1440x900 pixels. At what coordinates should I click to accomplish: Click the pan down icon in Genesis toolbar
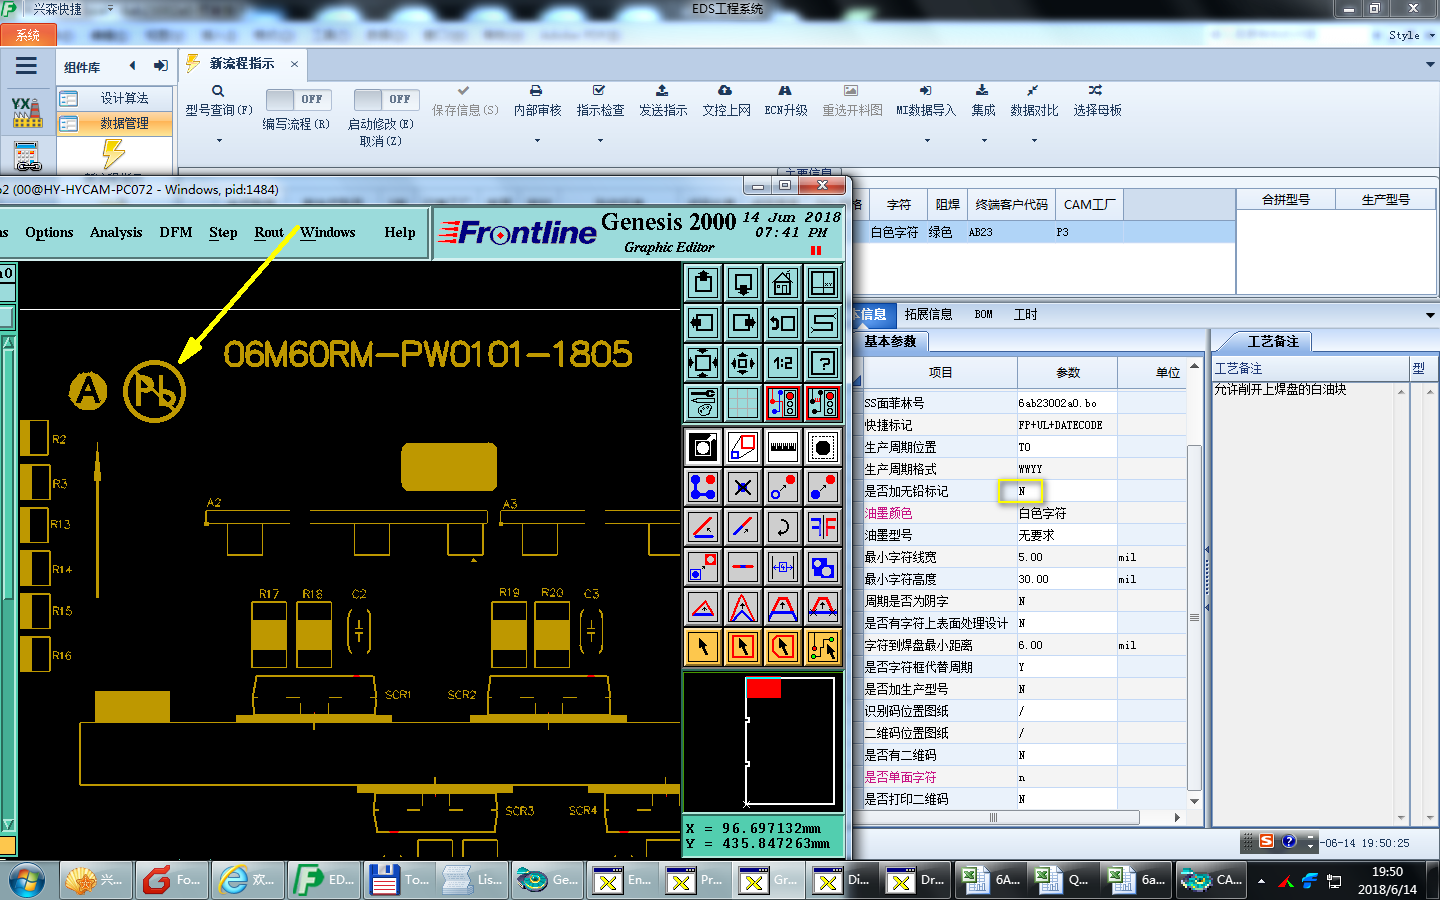743,283
